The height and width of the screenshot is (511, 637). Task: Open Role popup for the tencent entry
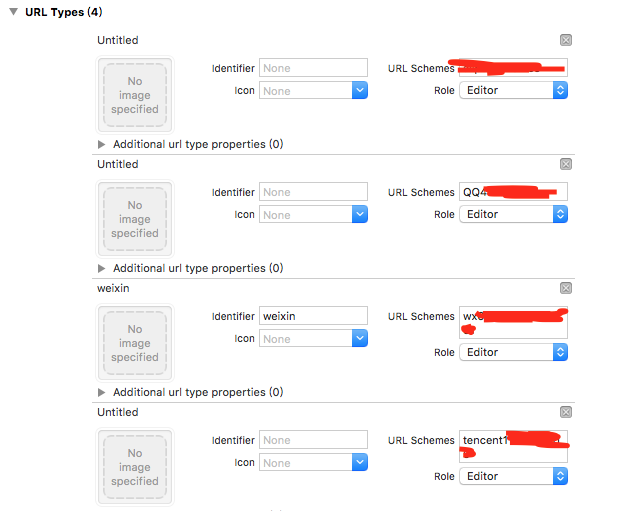tap(560, 476)
